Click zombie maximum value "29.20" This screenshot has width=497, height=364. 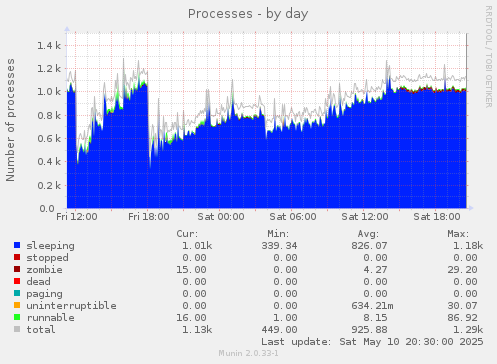tap(463, 270)
